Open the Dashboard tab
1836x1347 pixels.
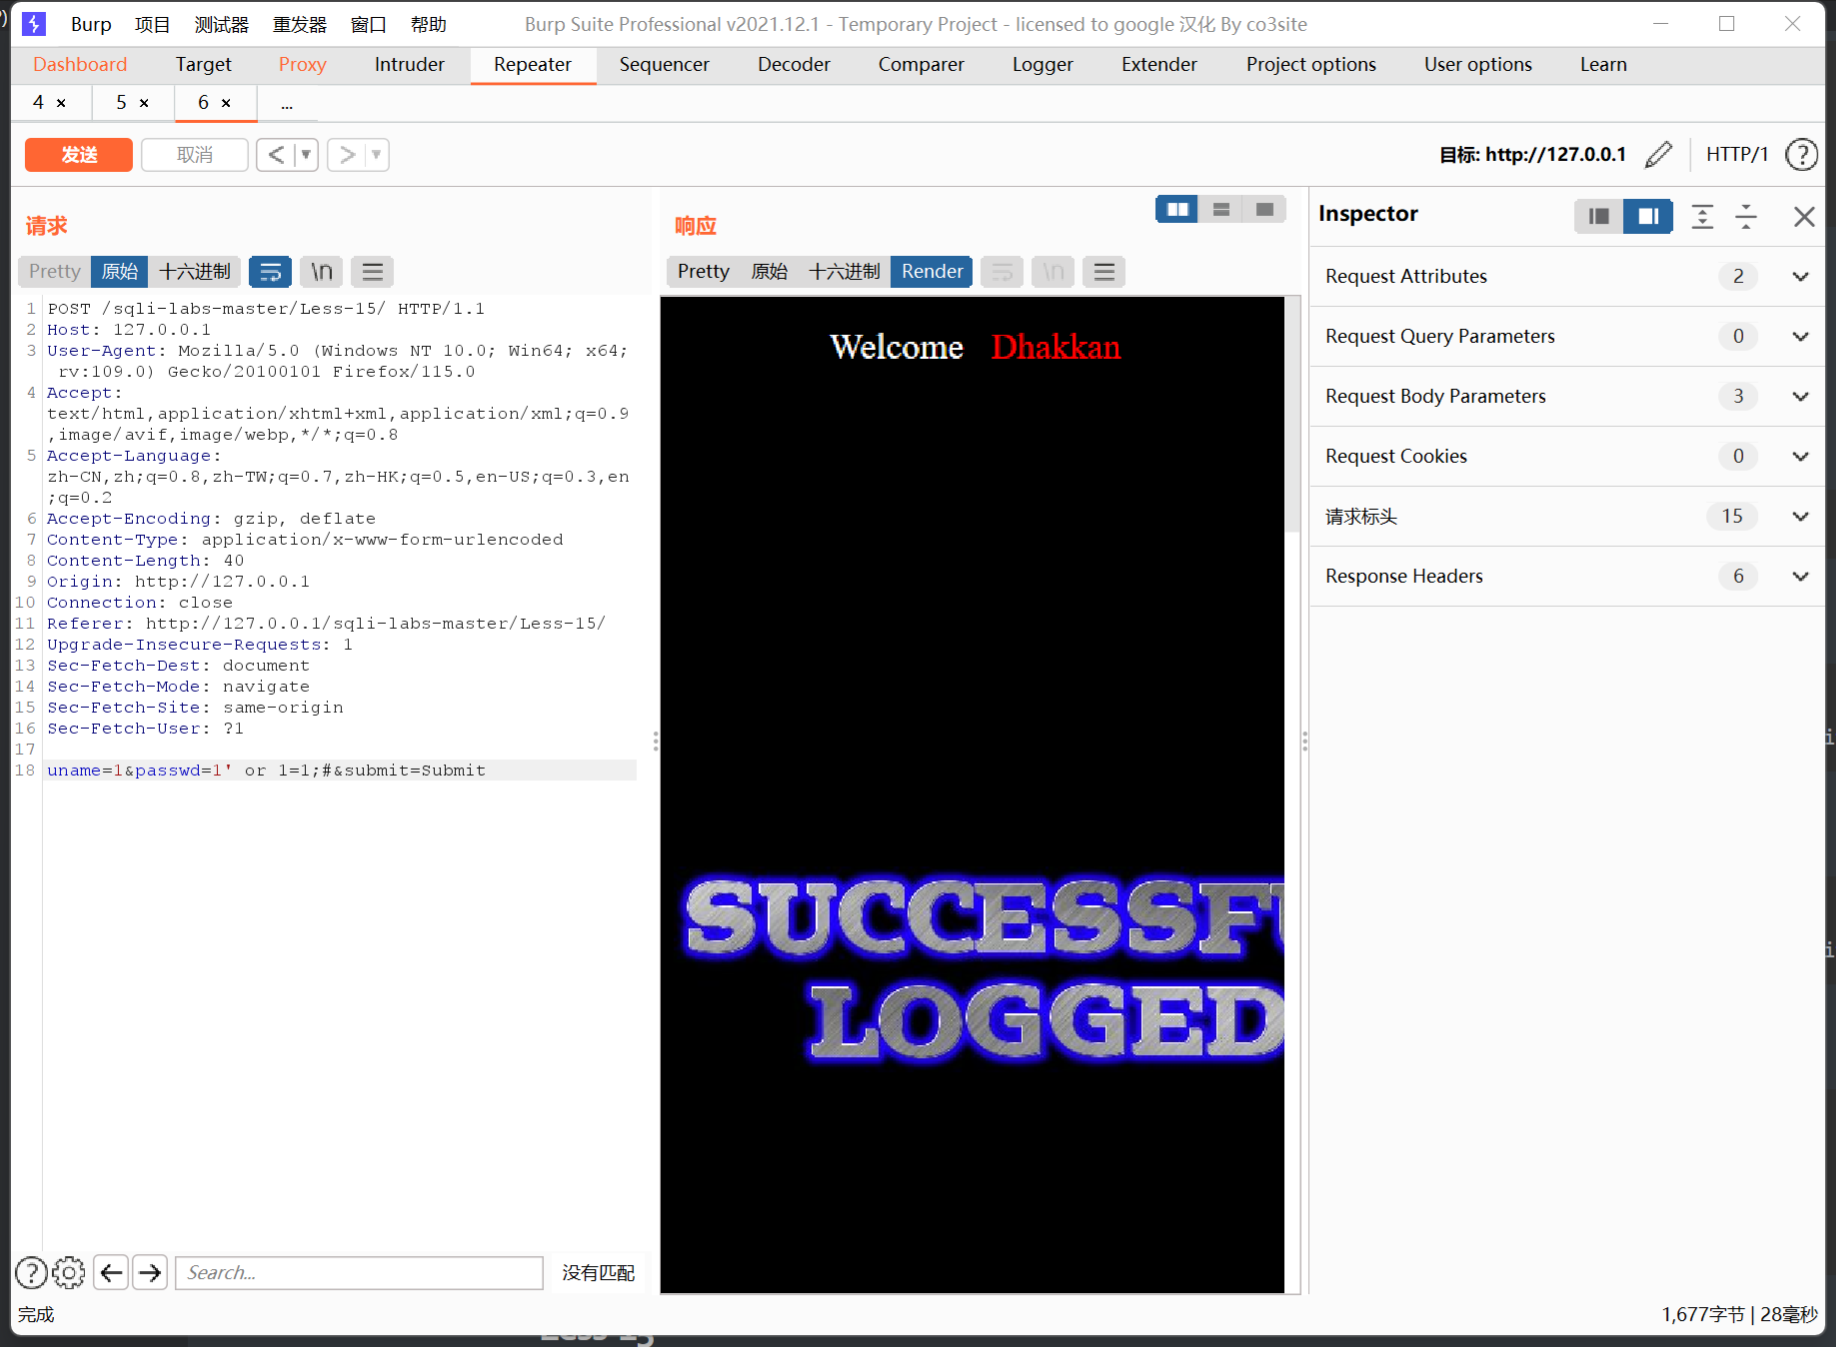[x=80, y=65]
